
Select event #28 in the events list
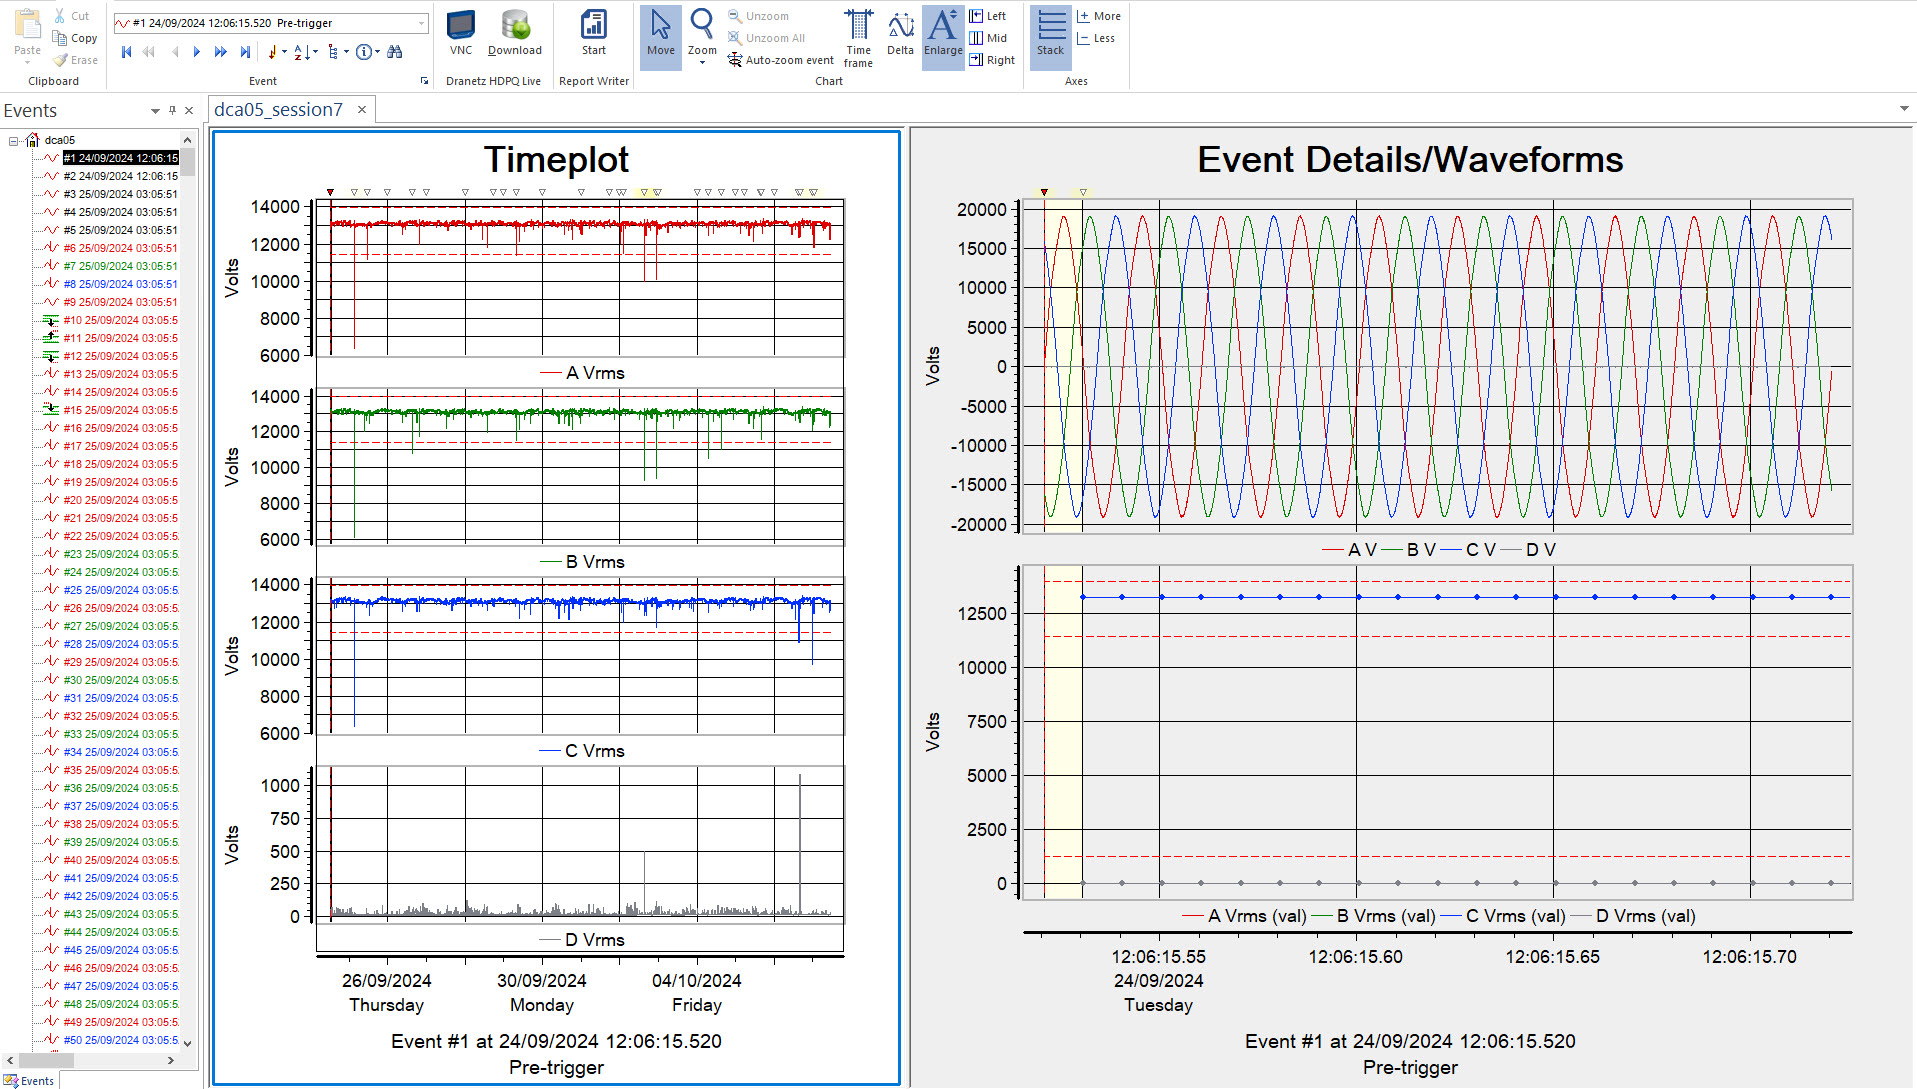(120, 644)
